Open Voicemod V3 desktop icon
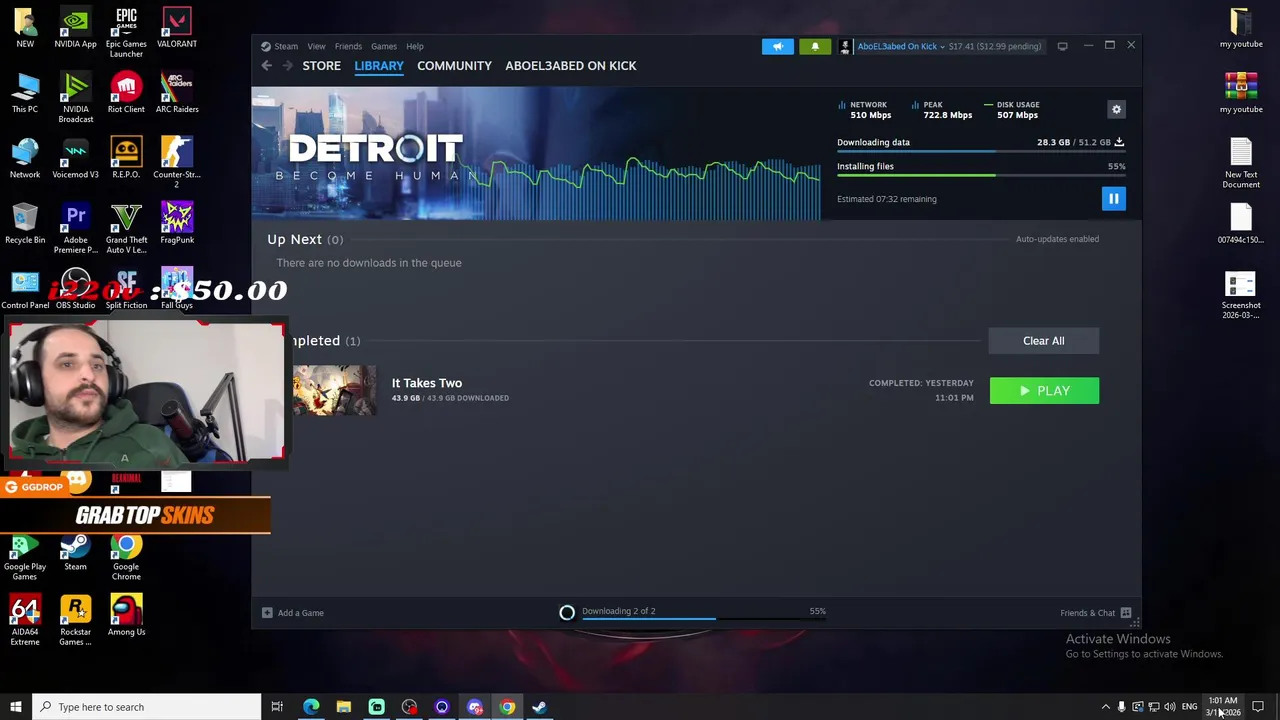Image resolution: width=1280 pixels, height=720 pixels. [x=76, y=159]
